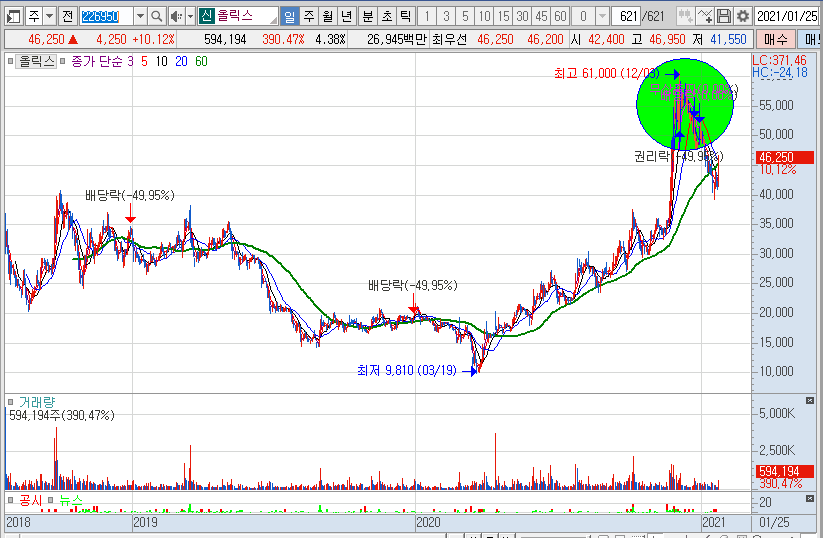The width and height of the screenshot is (823, 538).
Task: Select the daily (일) period toggle
Action: tap(289, 16)
